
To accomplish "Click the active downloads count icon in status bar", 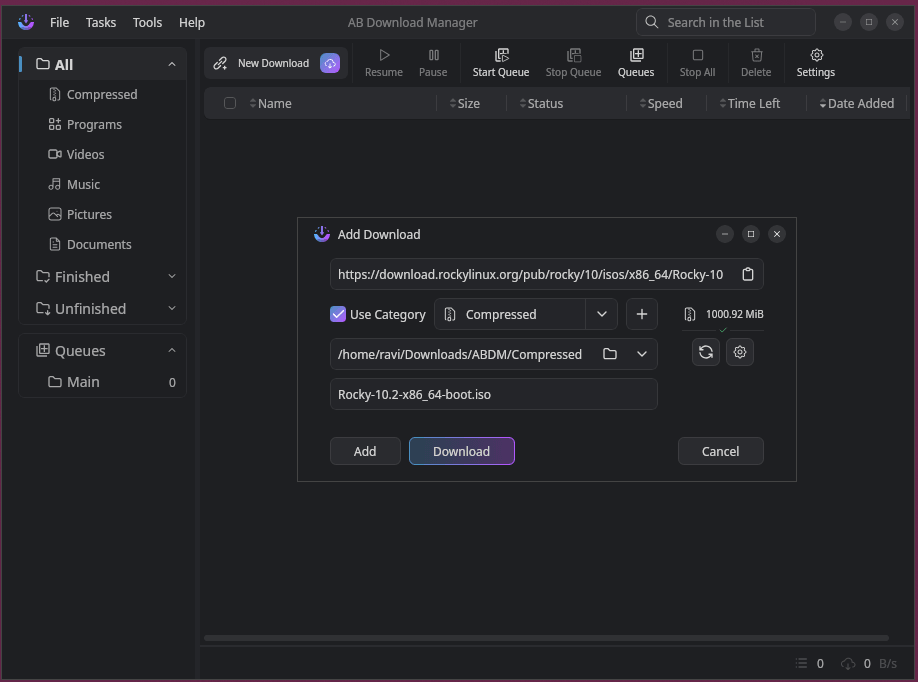I will coord(801,663).
